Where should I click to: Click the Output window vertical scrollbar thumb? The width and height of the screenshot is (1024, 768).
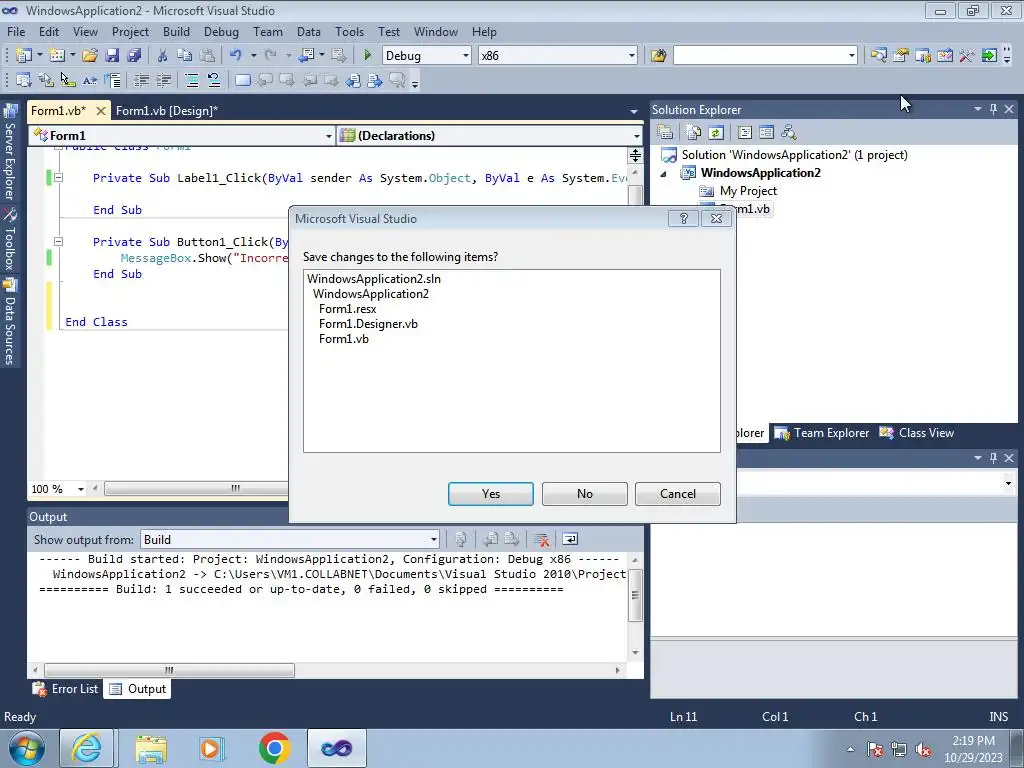635,595
